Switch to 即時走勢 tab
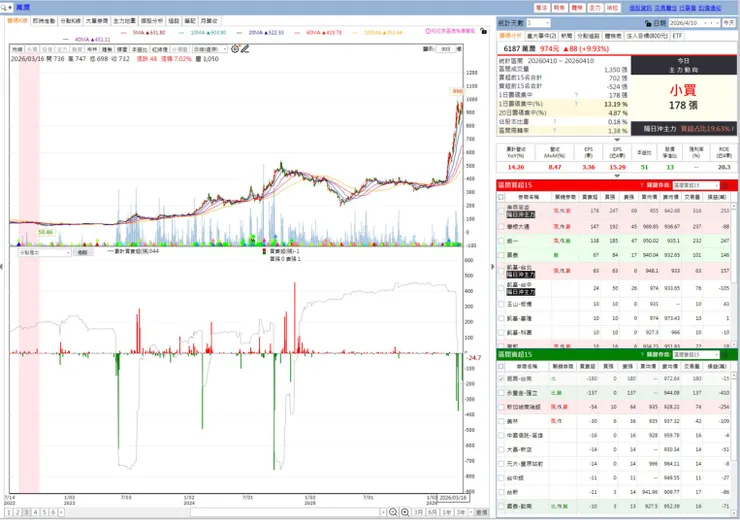Screen dimensions: 740x520 tap(44, 21)
